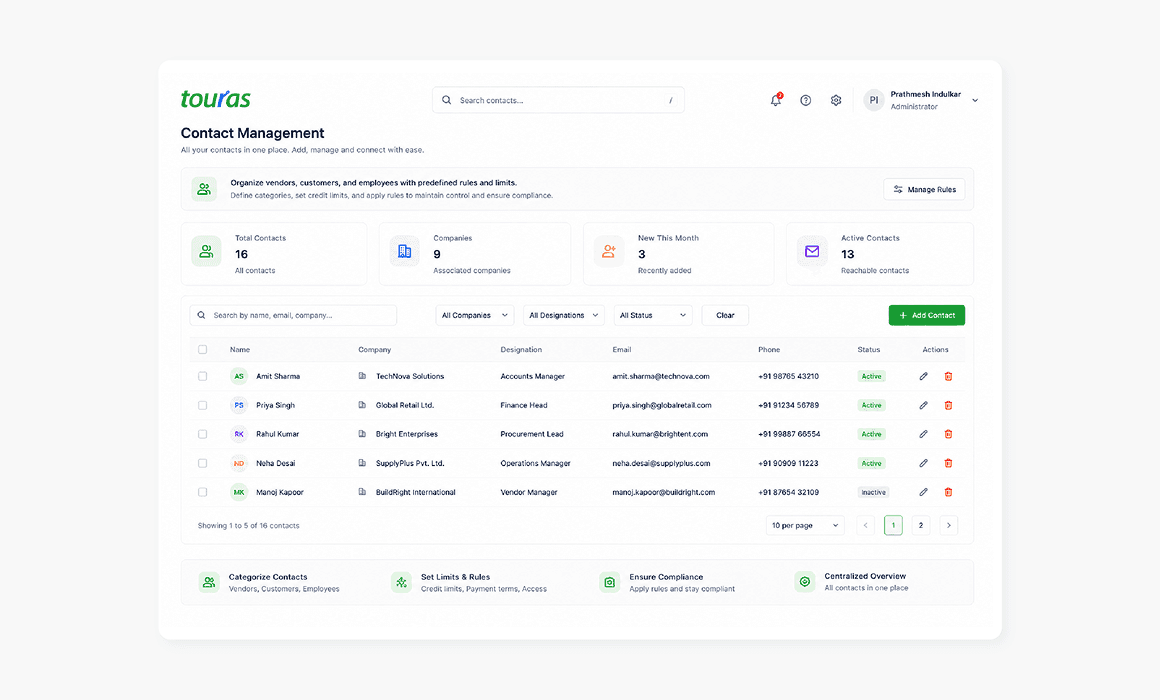Open the All Status filter dropdown
This screenshot has width=1160, height=700.
[x=652, y=315]
